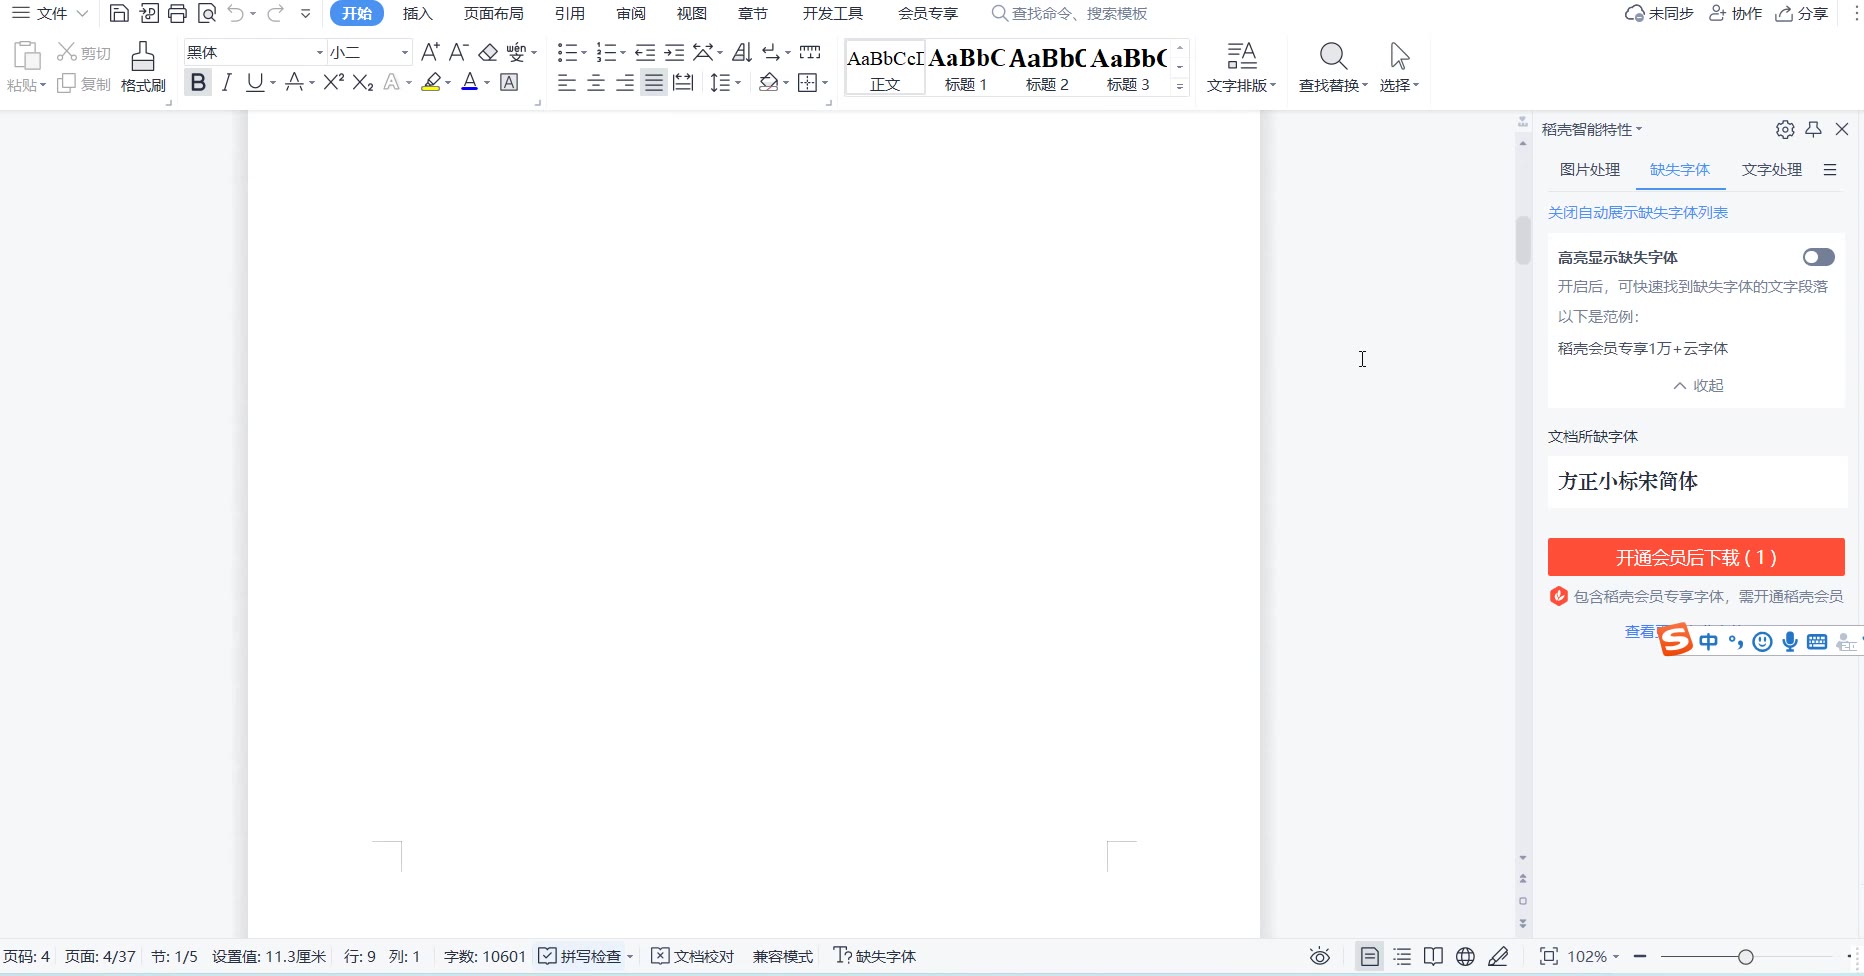This screenshot has height=976, width=1864.
Task: Toggle page layout view in status bar
Action: (1370, 957)
